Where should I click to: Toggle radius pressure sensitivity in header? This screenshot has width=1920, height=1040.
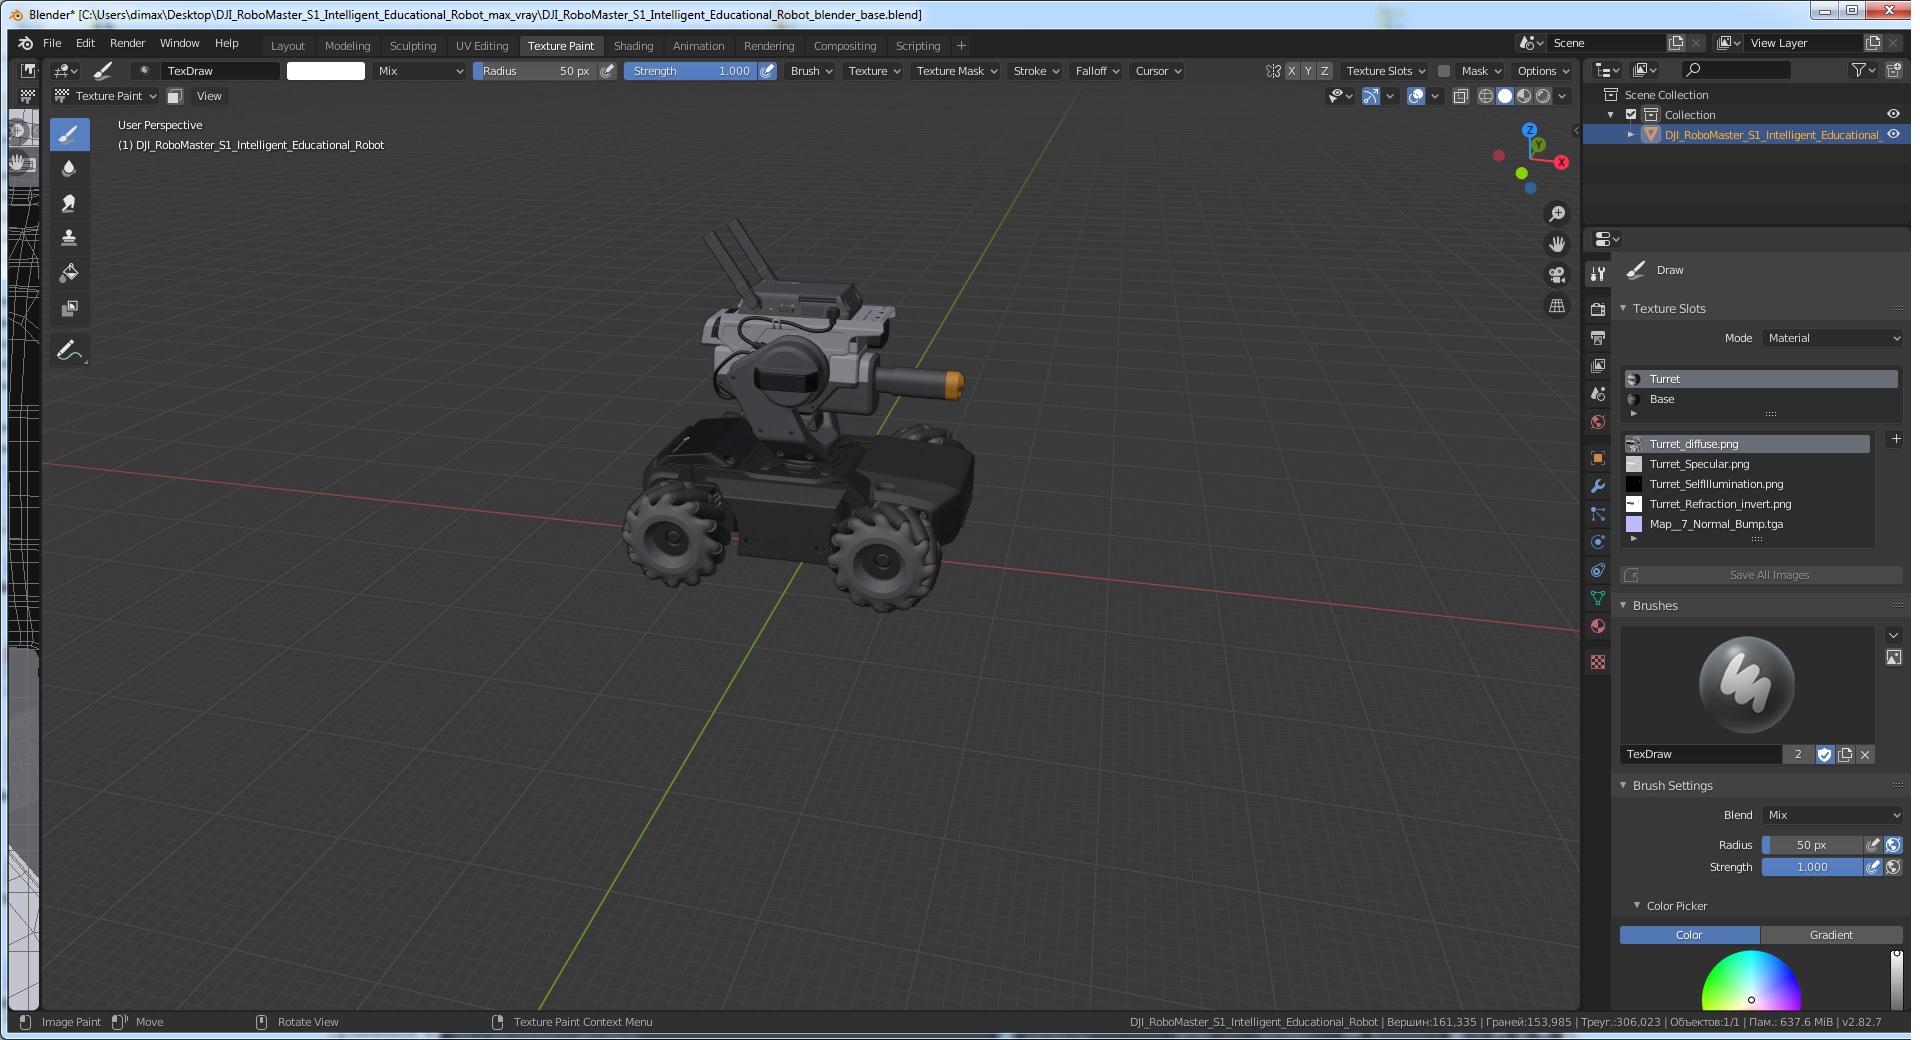(607, 71)
